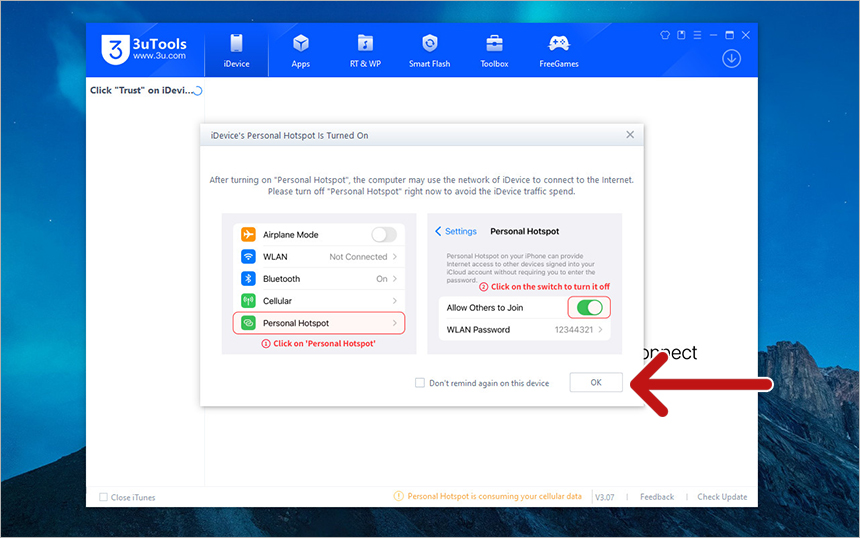Click the Allow Others to Join label
The width and height of the screenshot is (860, 538).
point(485,308)
